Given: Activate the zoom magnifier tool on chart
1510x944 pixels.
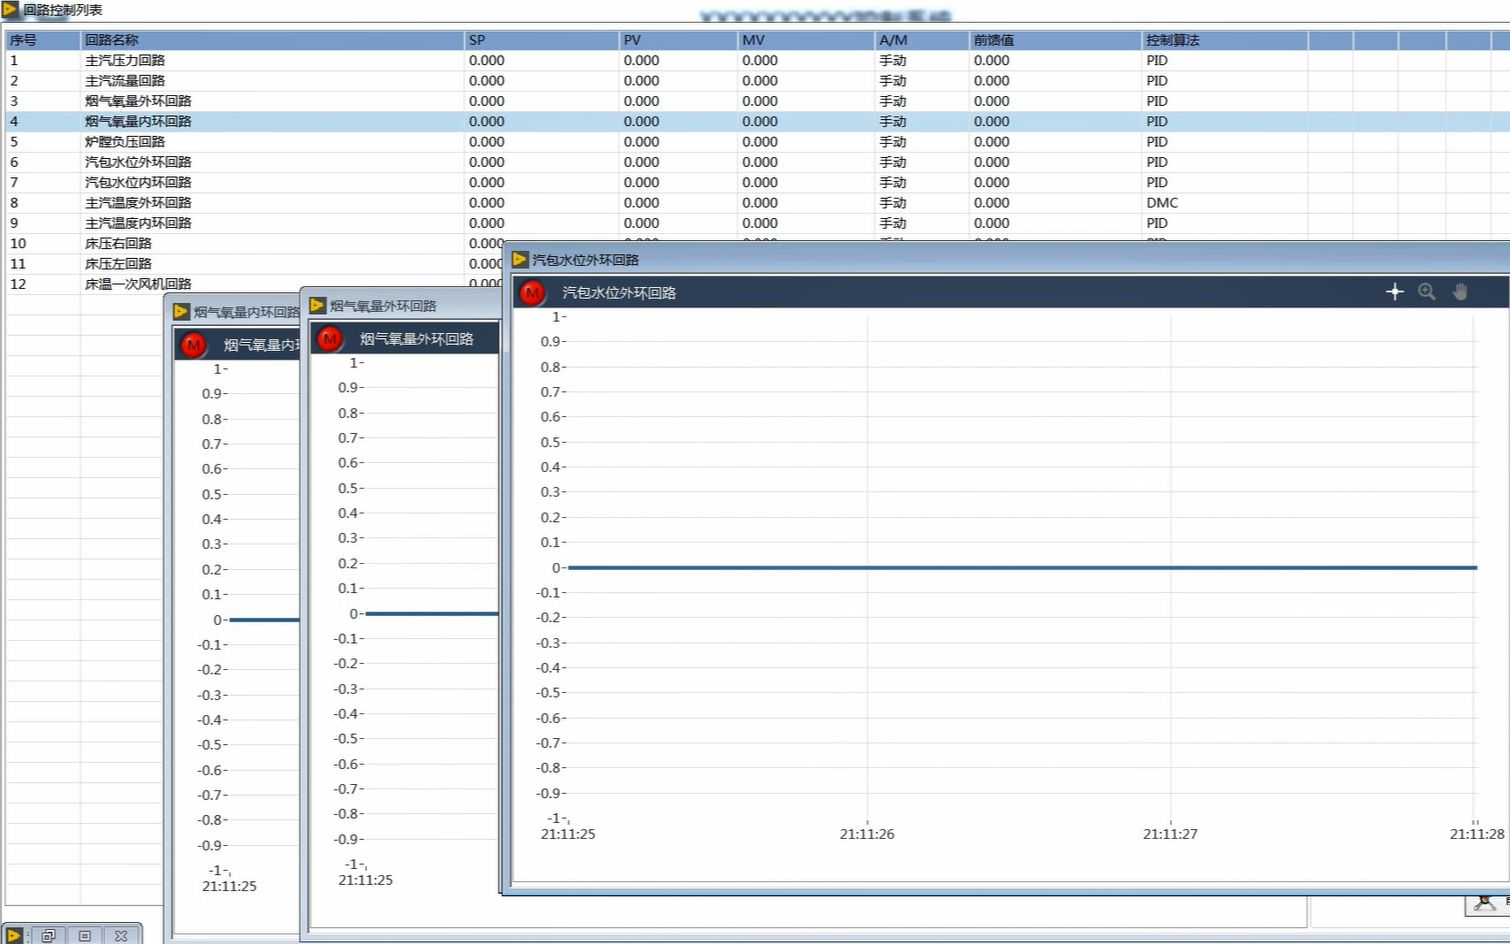Looking at the screenshot, I should tap(1427, 292).
